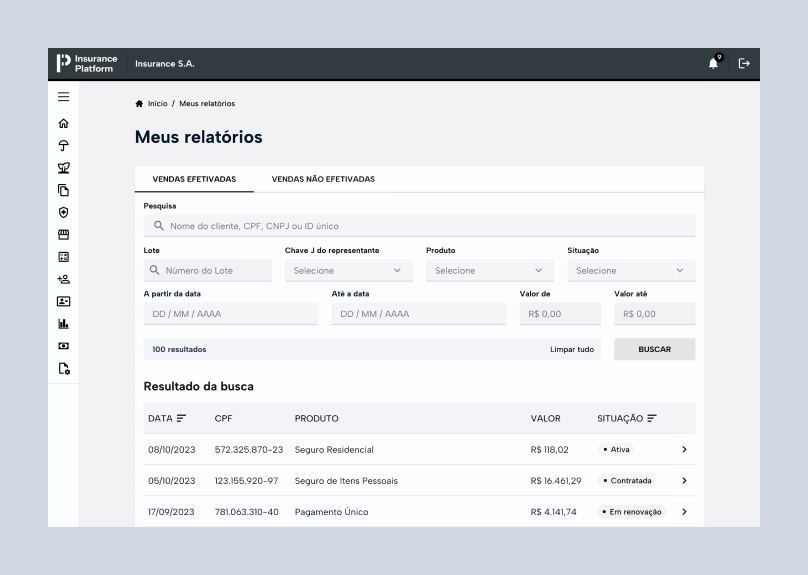Click the BUSCAR button
Viewport: 808px width, 575px height.
(x=654, y=349)
